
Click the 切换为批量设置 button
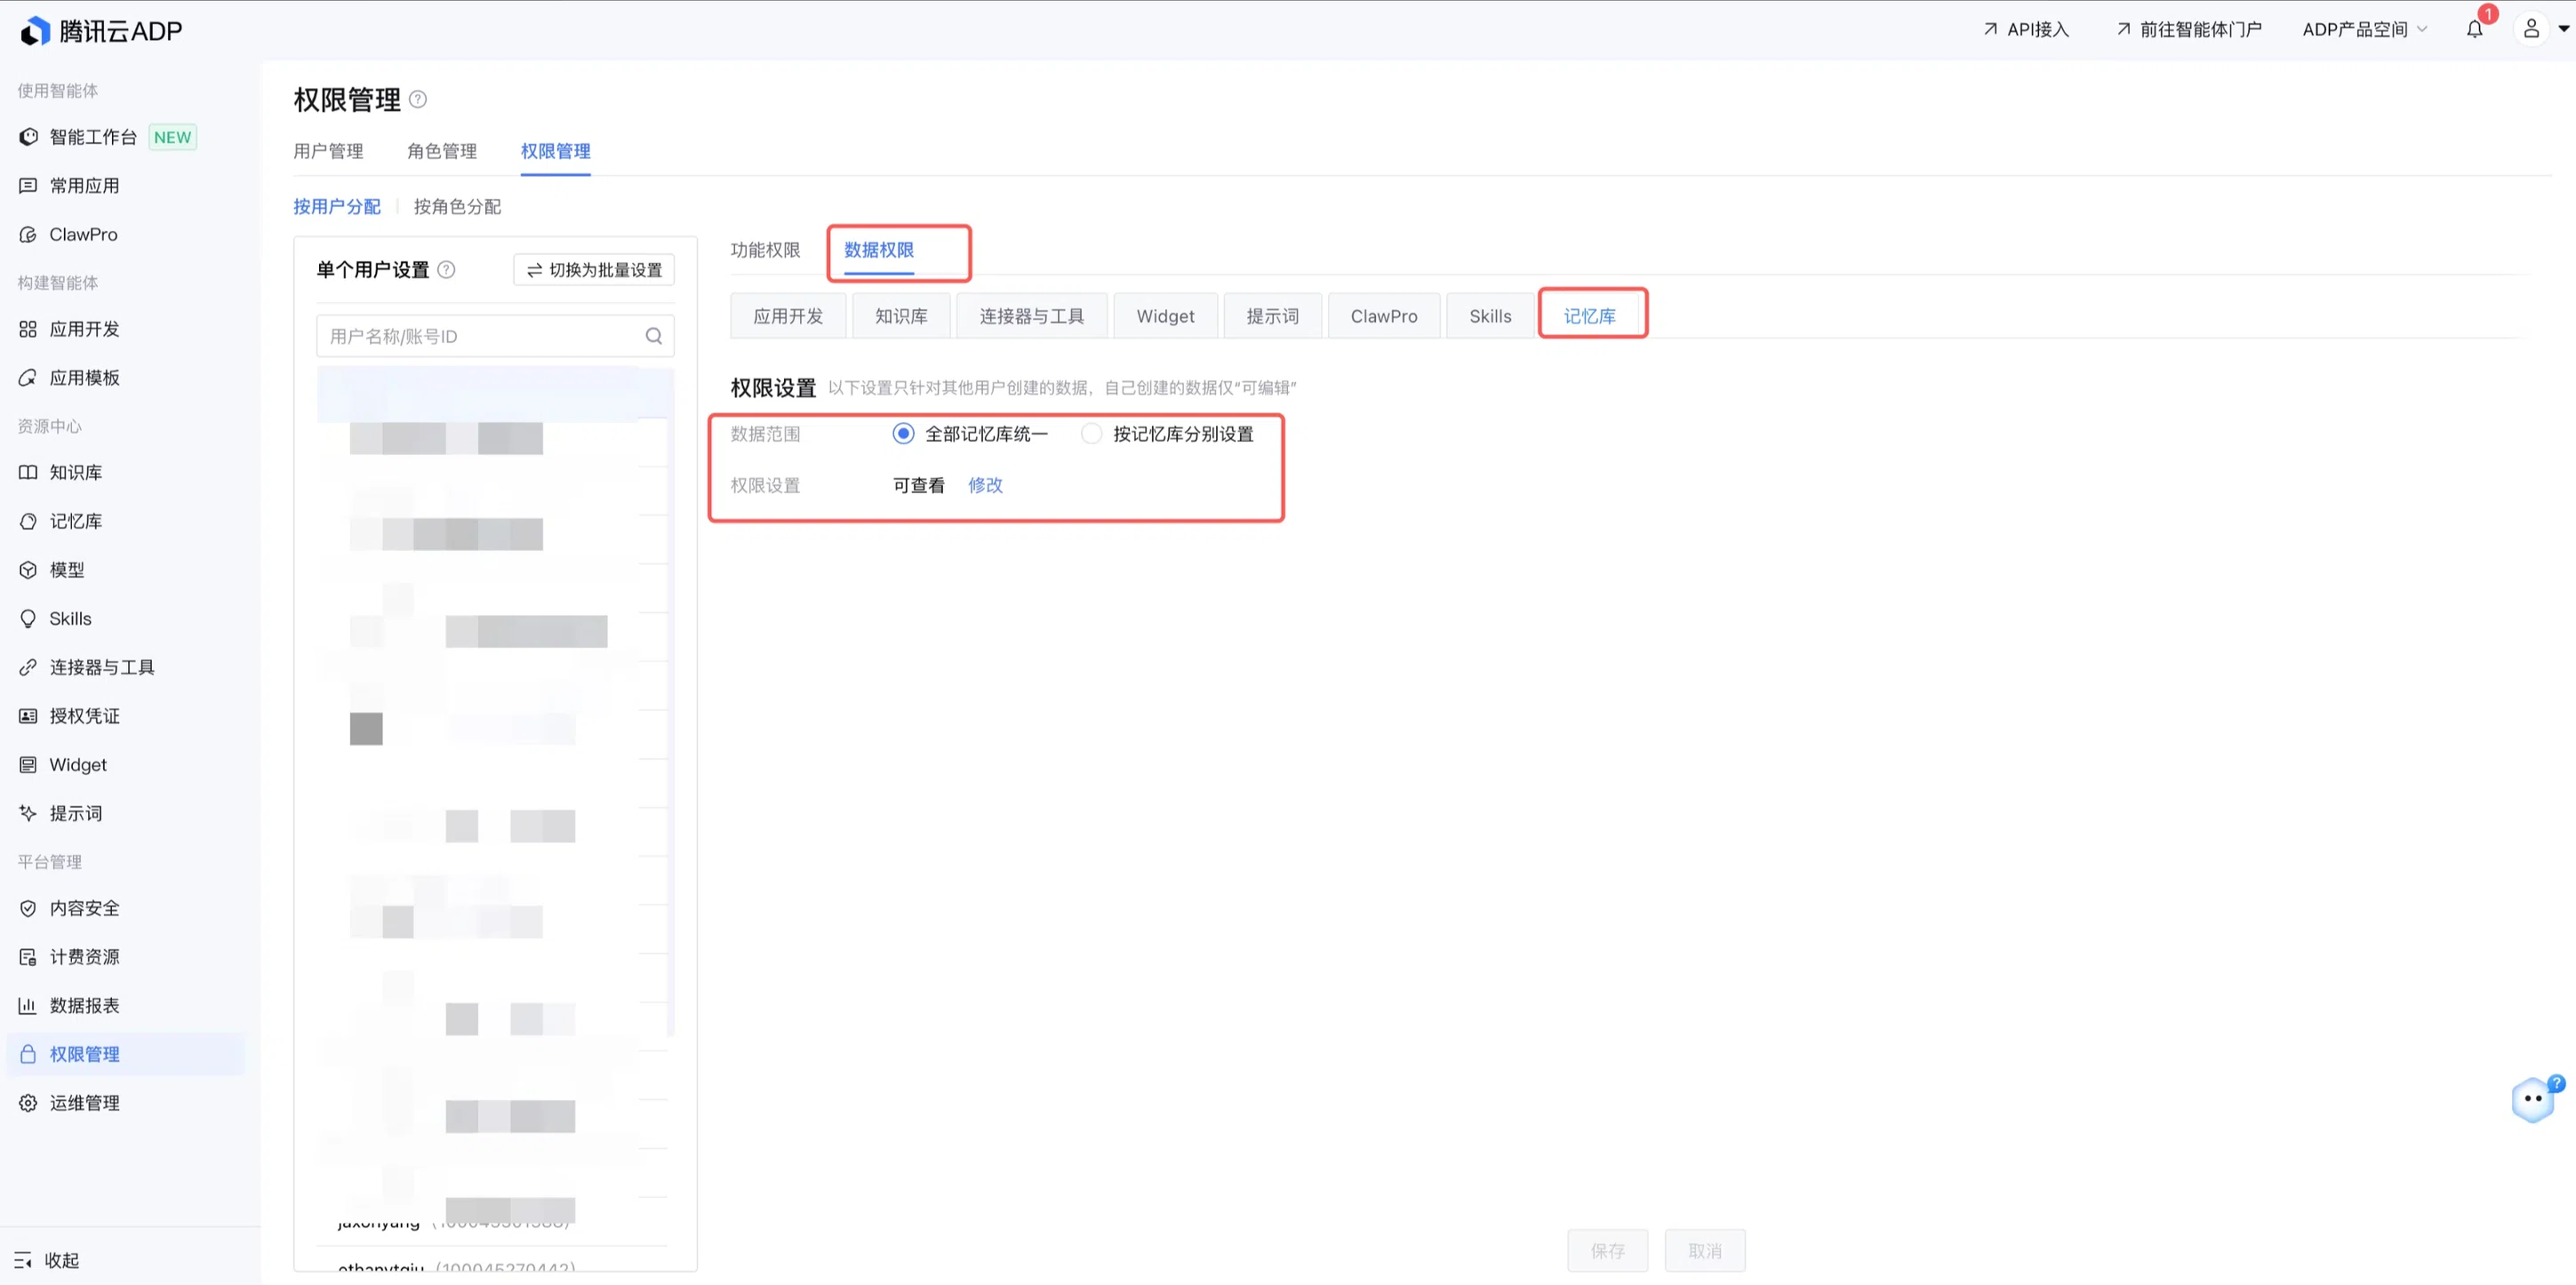coord(594,270)
